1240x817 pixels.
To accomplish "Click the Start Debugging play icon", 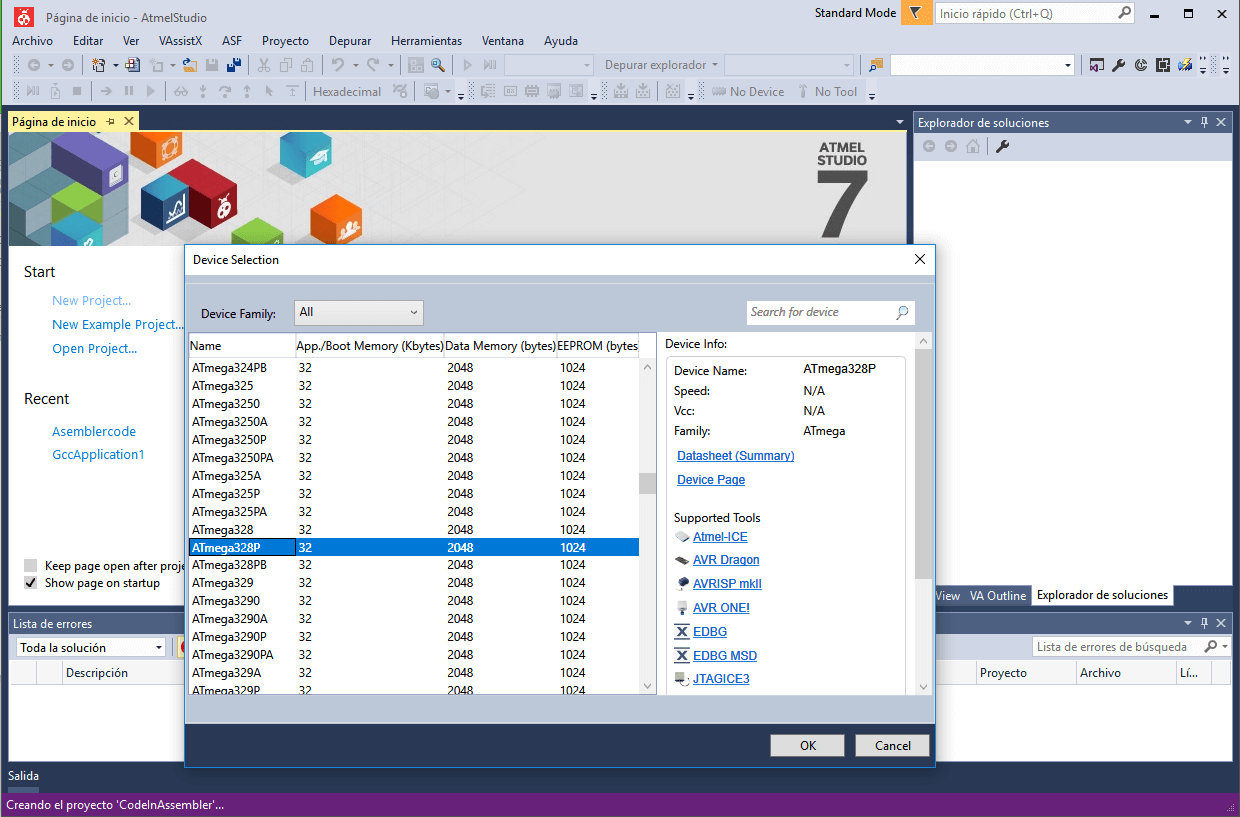I will pos(467,65).
